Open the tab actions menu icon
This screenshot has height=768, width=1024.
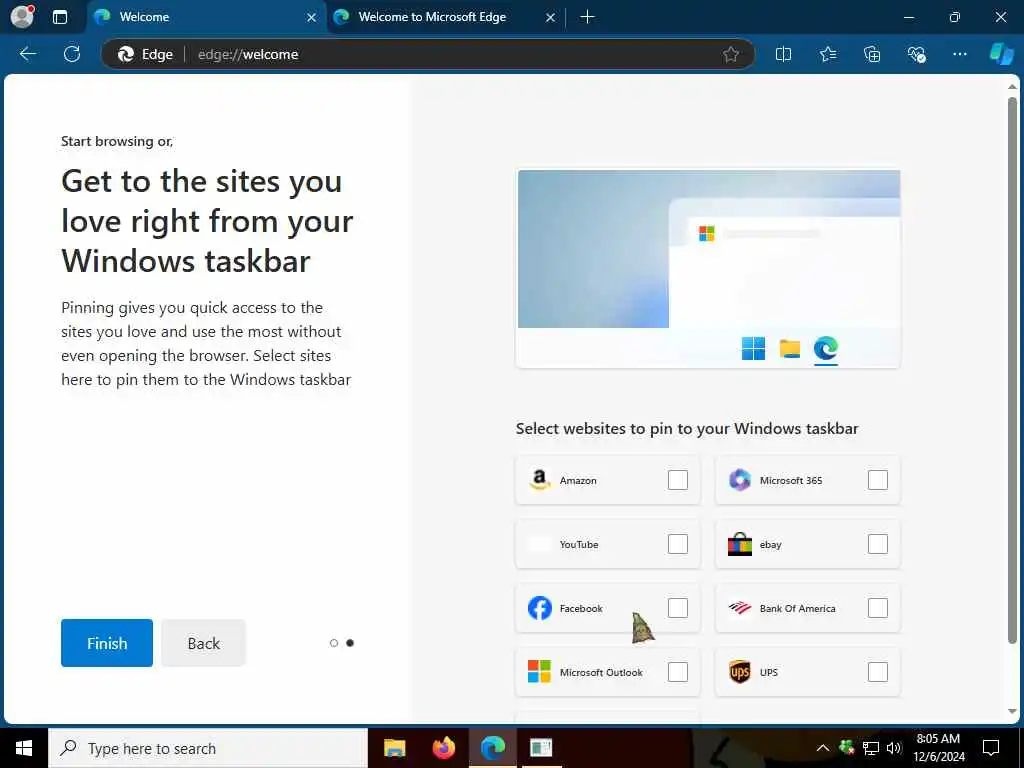(x=60, y=17)
